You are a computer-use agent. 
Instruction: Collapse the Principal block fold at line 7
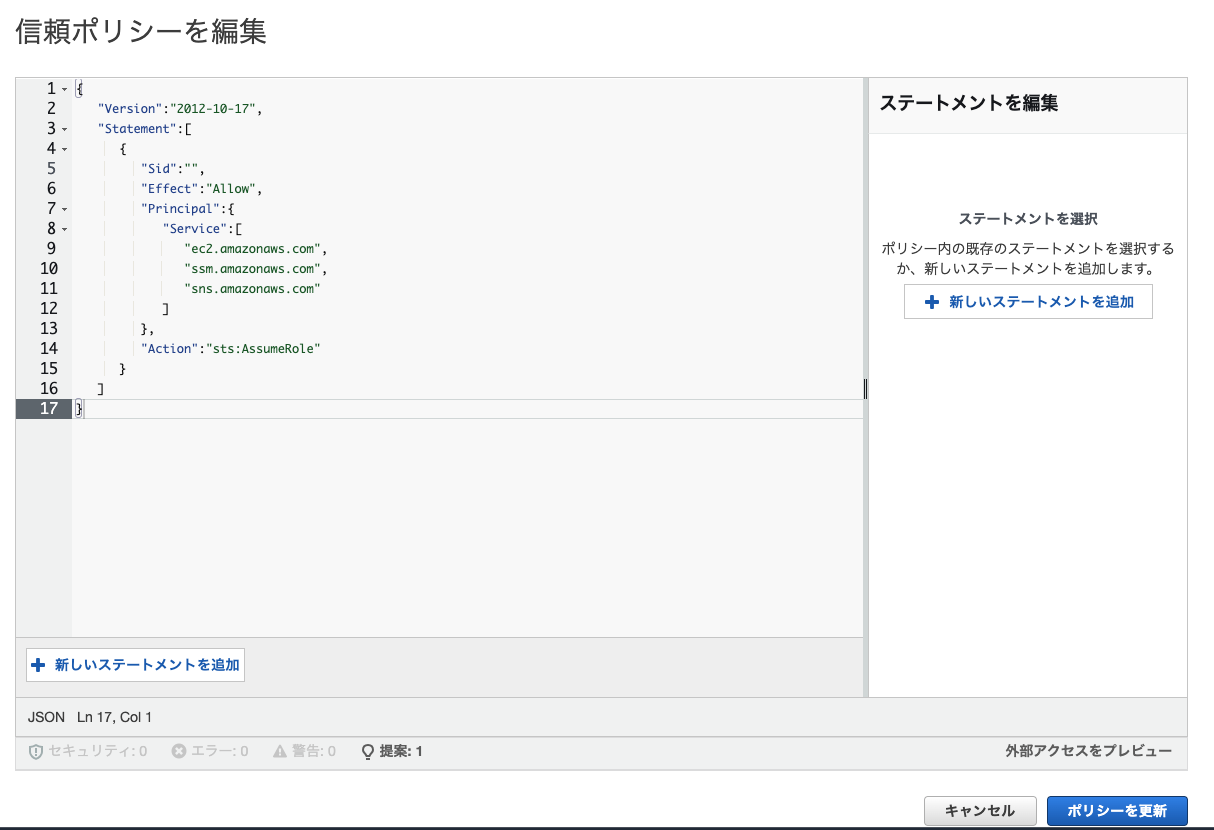click(x=66, y=208)
